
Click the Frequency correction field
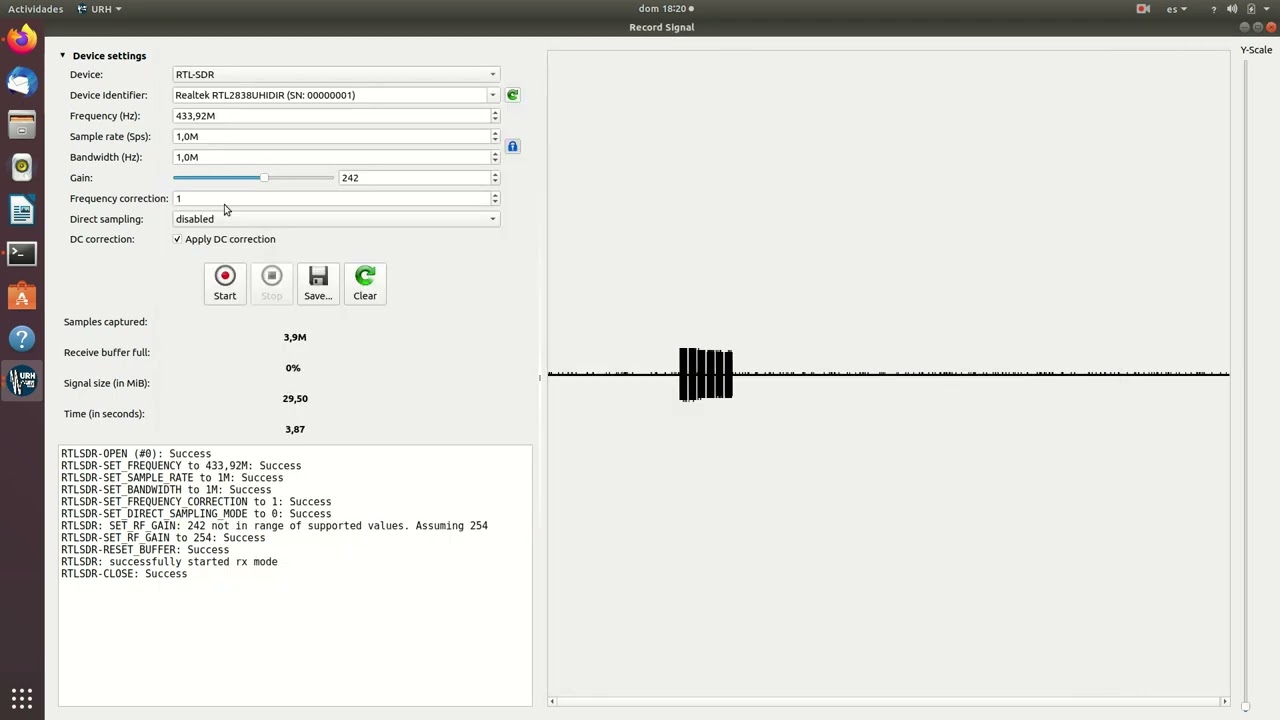330,198
